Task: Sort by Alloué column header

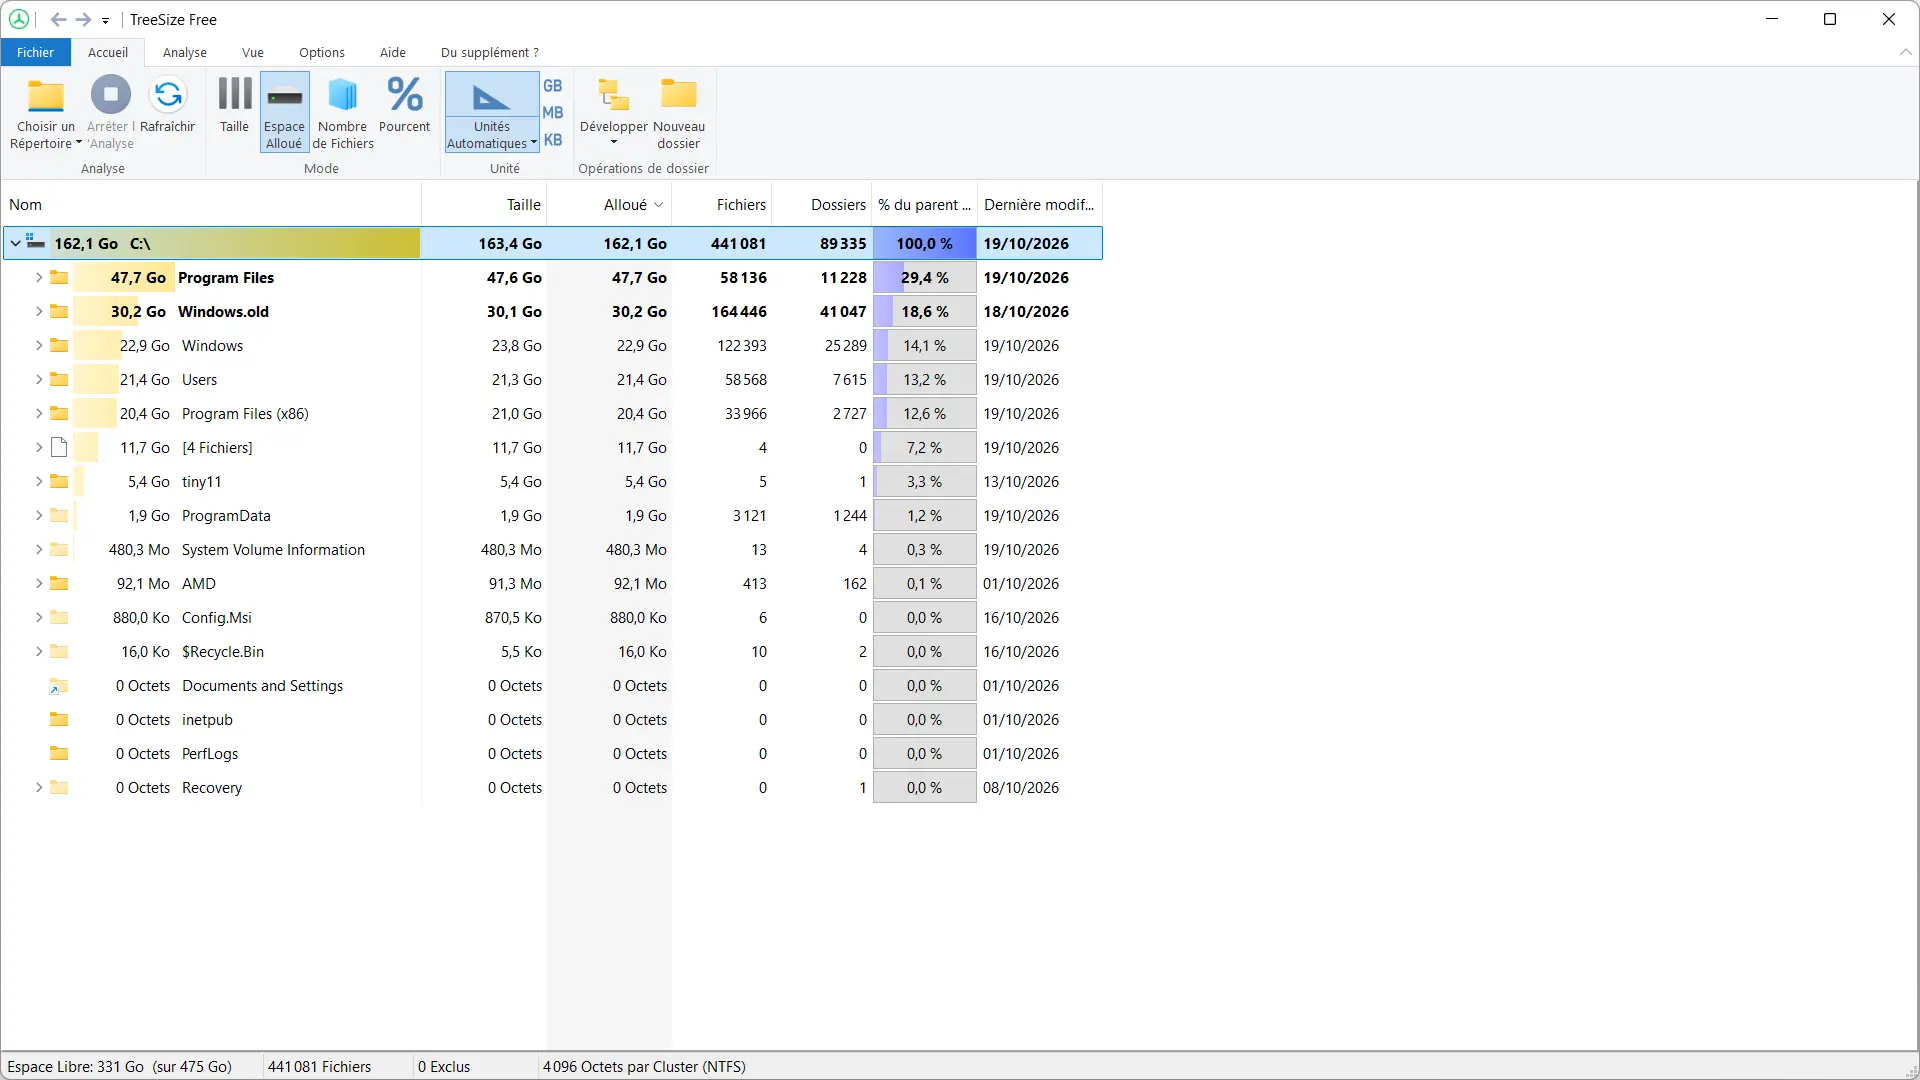Action: click(609, 204)
